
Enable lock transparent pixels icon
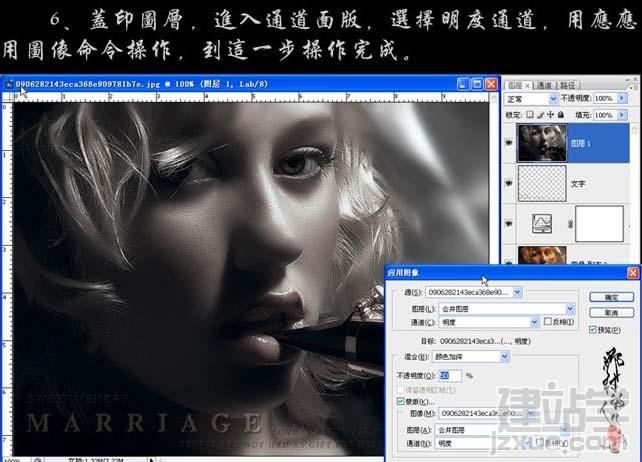point(530,115)
